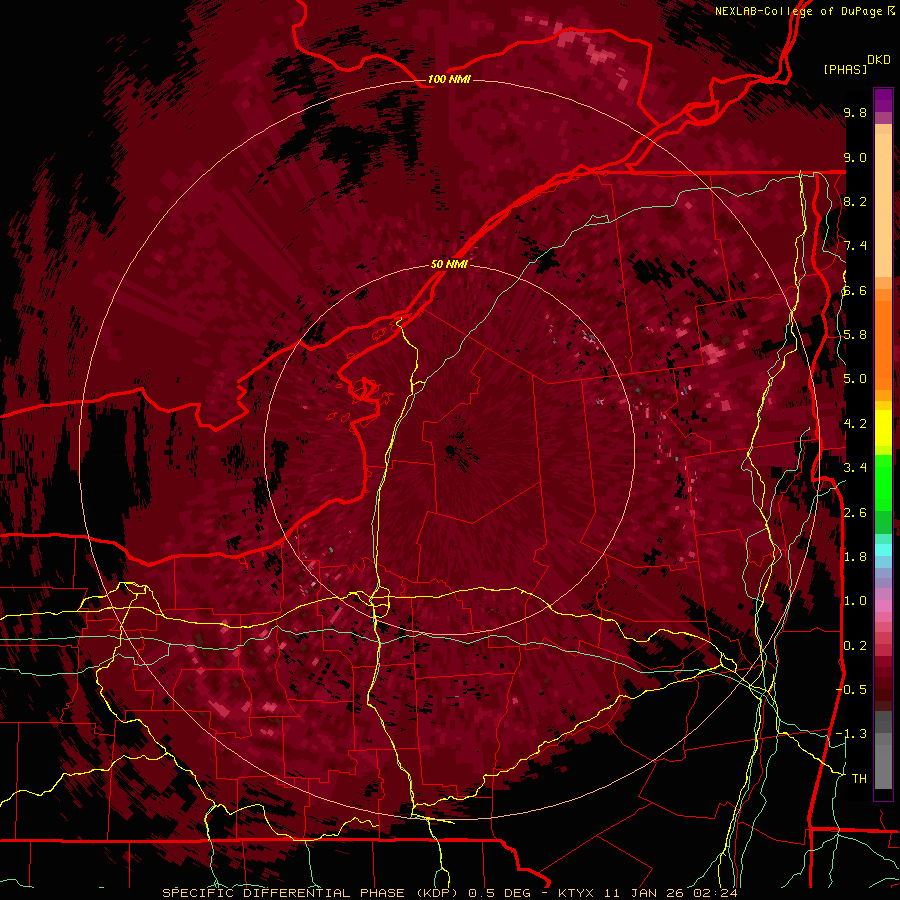900x900 pixels.
Task: Click the -0.5 value on color scale
Action: click(x=851, y=689)
